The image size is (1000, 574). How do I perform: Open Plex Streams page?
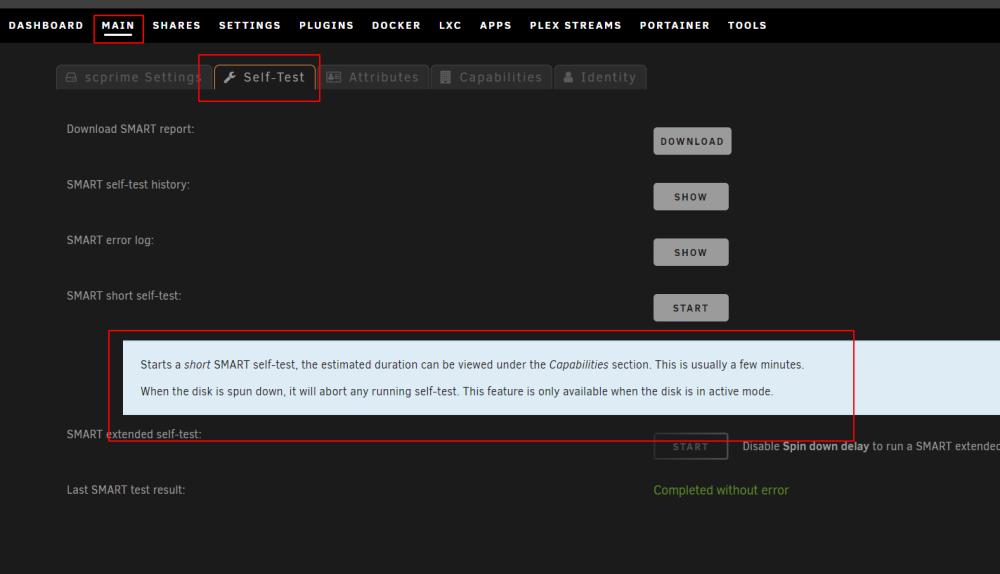pos(575,26)
